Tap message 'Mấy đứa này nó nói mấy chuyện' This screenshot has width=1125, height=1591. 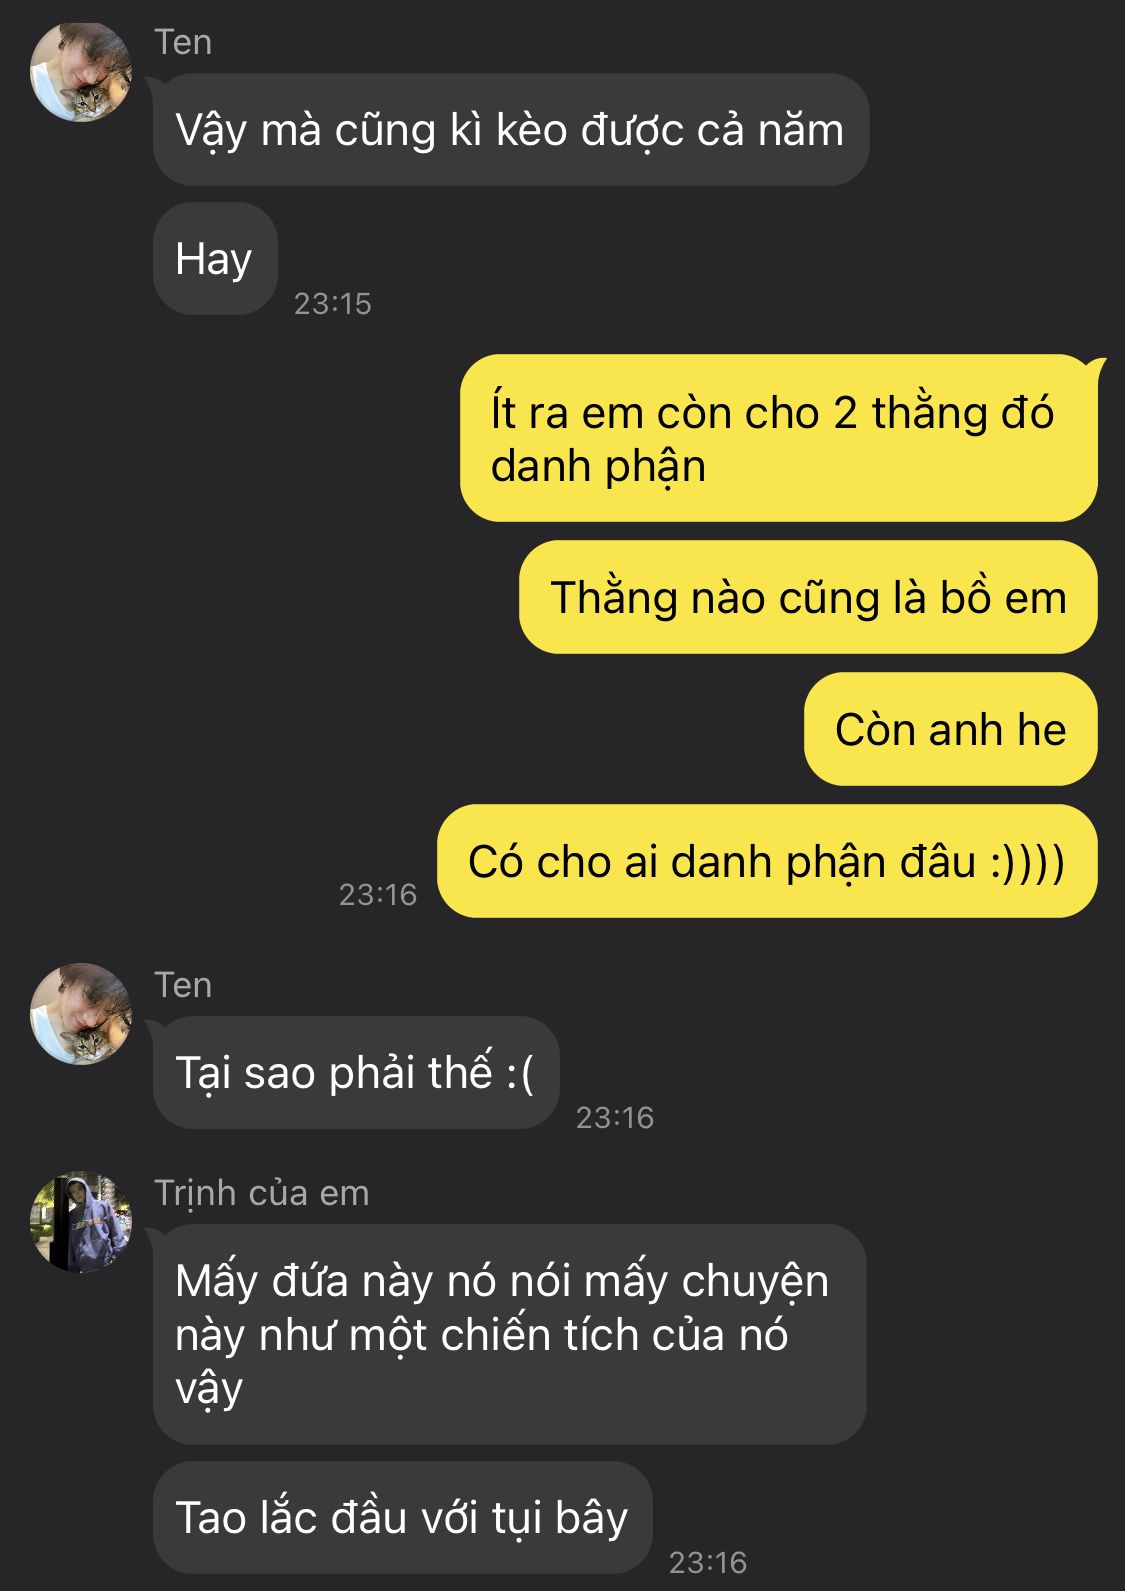[509, 1334]
